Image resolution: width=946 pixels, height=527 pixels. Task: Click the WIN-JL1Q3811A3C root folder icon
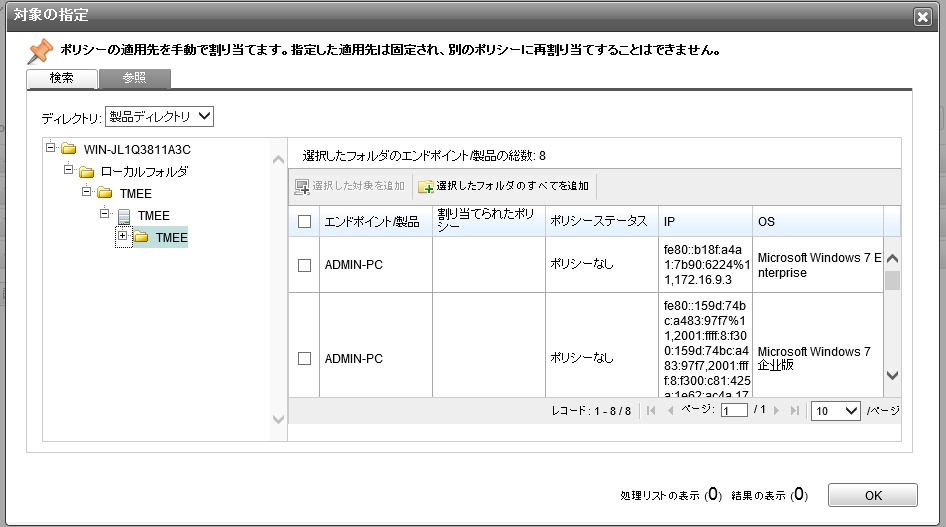[x=68, y=149]
